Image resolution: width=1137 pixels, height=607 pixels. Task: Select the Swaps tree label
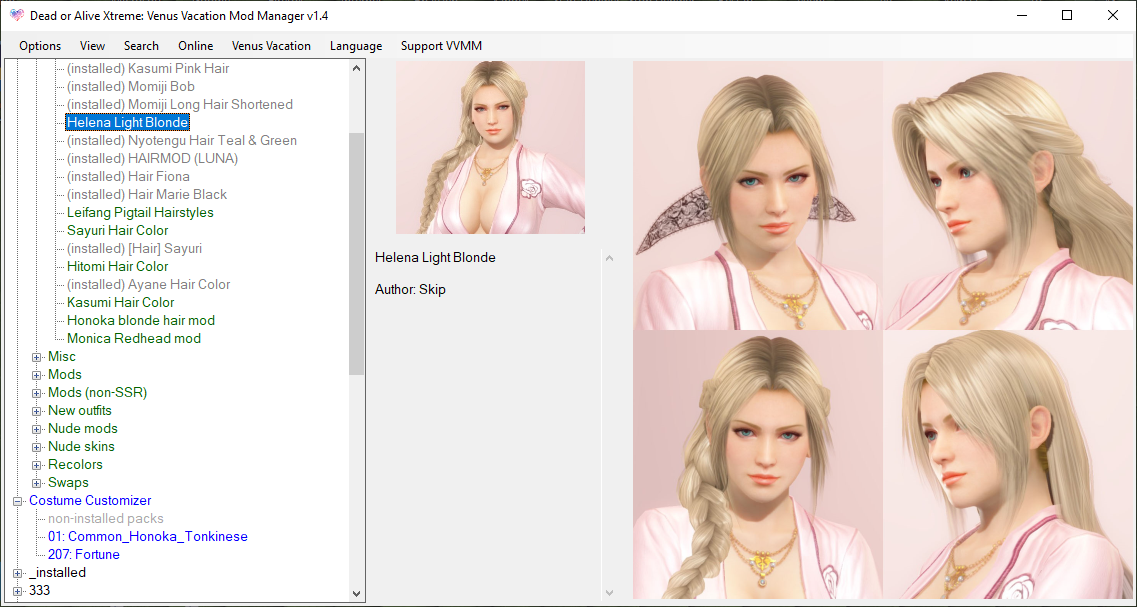click(68, 483)
